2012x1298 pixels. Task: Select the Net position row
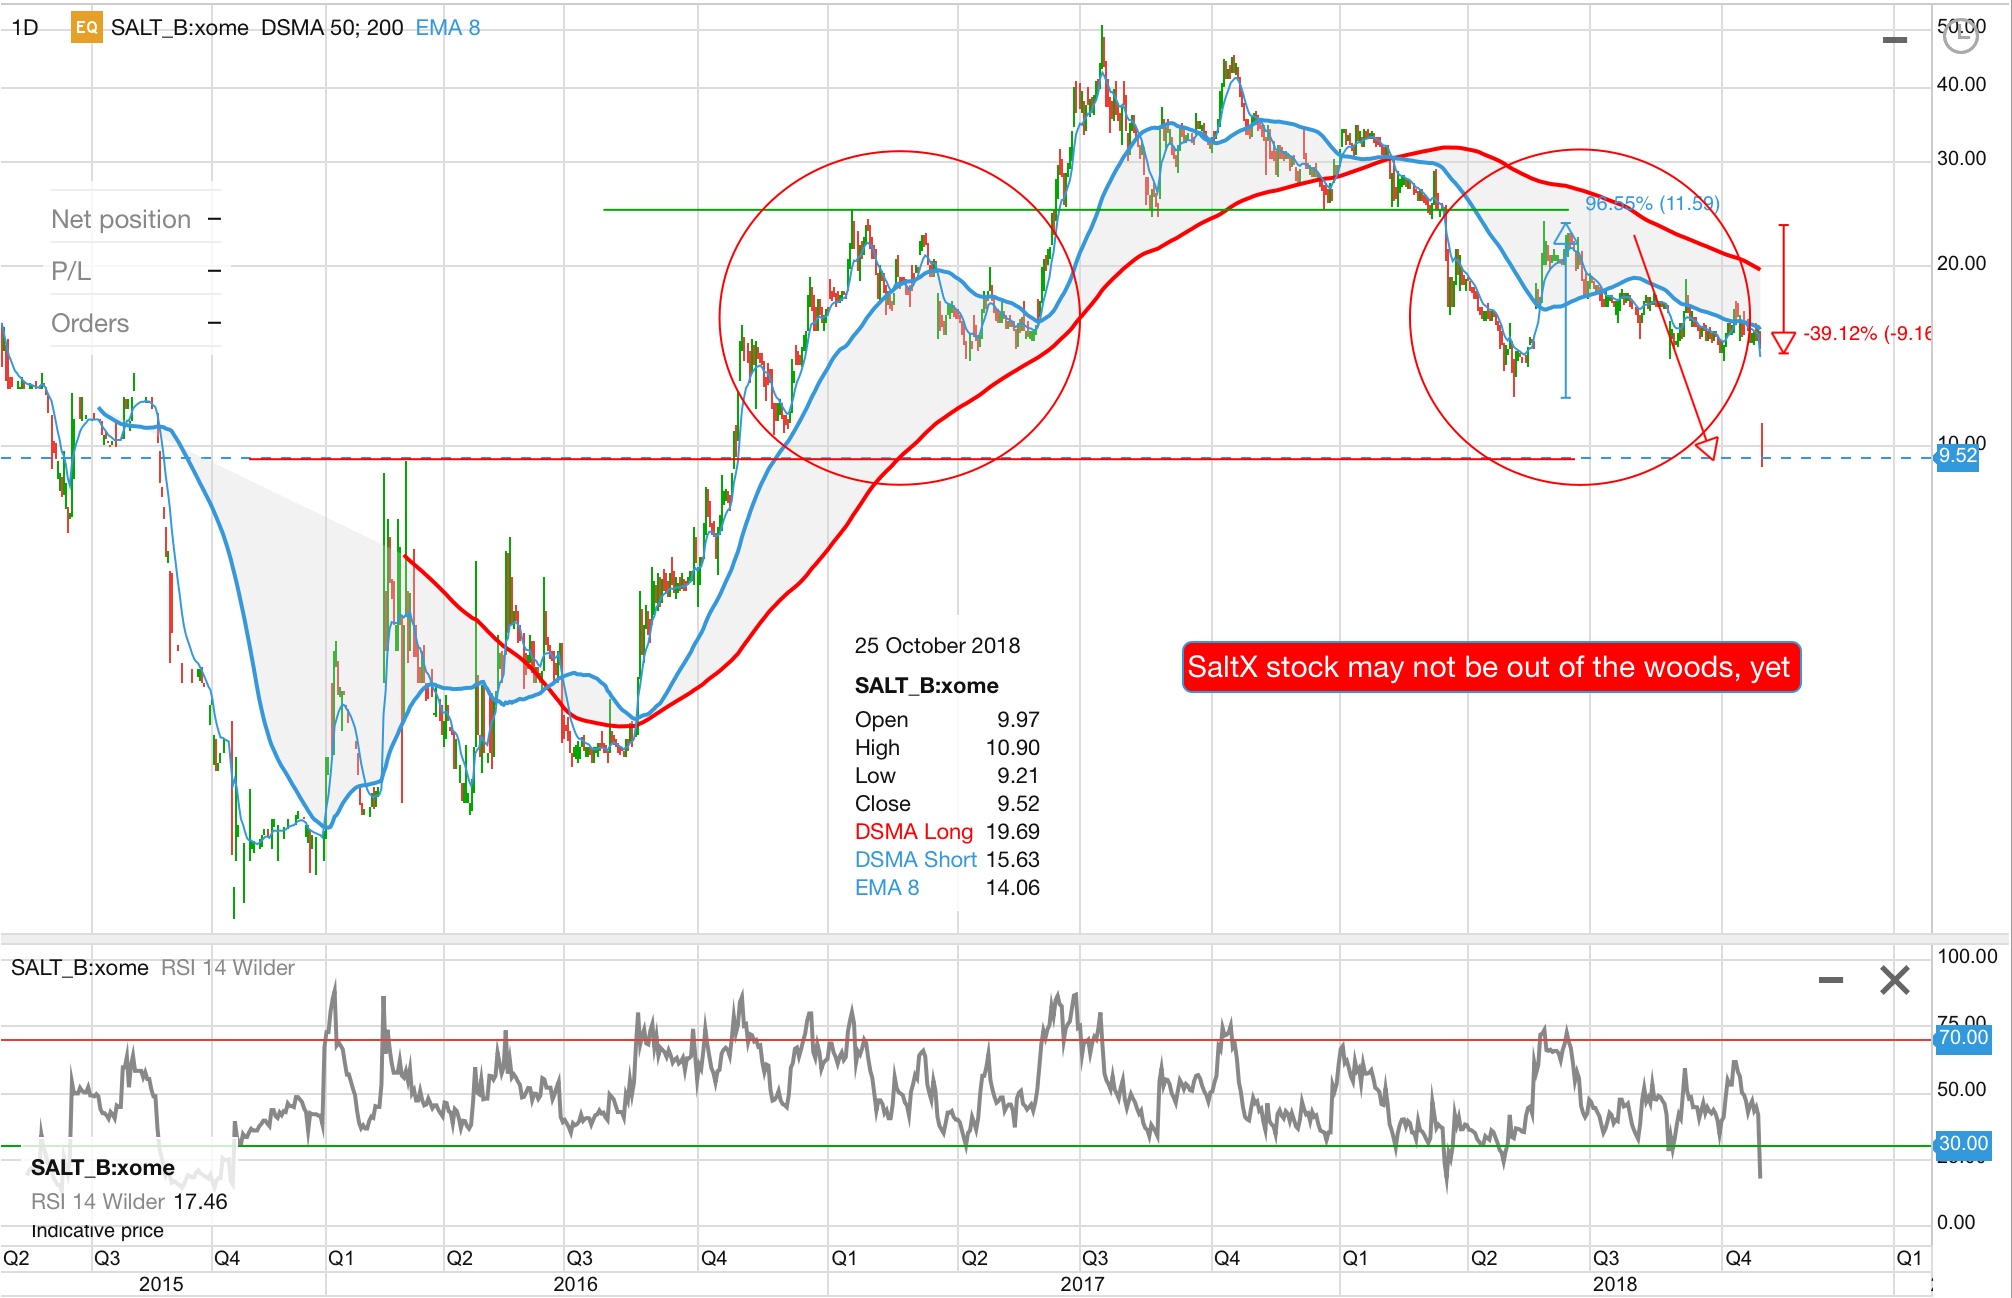(135, 219)
